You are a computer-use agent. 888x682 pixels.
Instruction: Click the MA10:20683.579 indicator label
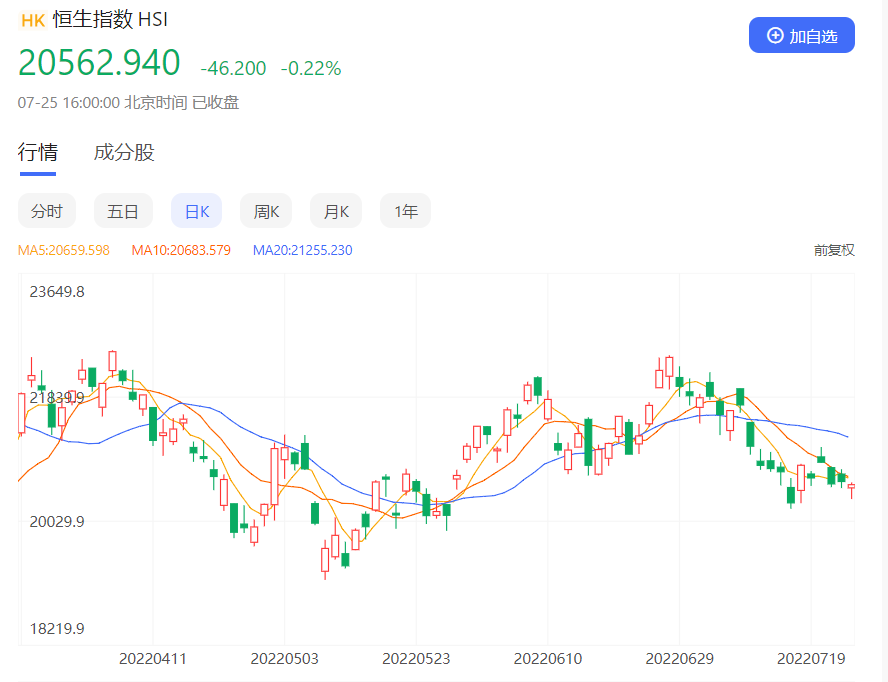pyautogui.click(x=181, y=250)
